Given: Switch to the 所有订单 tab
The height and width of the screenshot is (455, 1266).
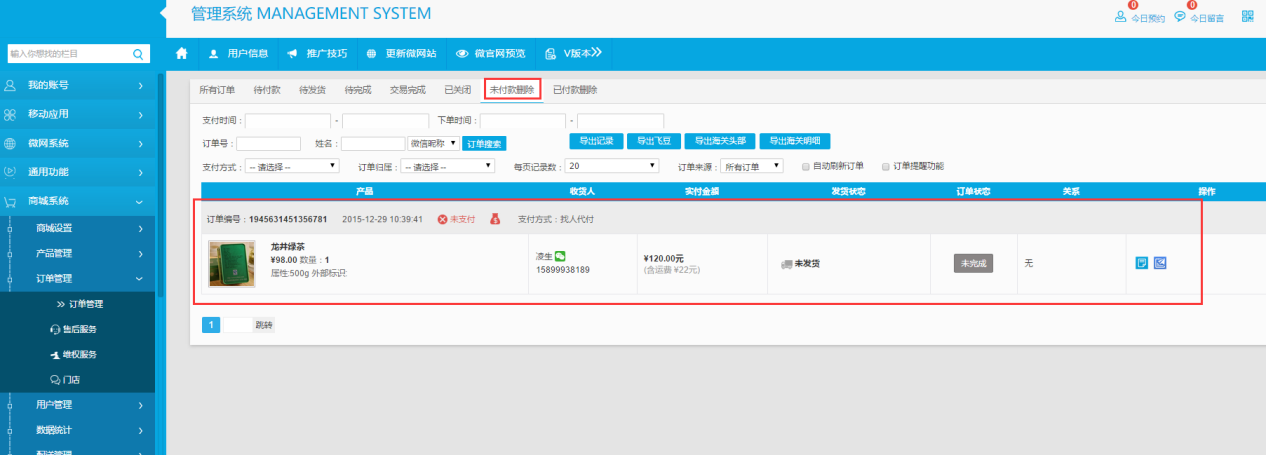Looking at the screenshot, I should click(217, 90).
